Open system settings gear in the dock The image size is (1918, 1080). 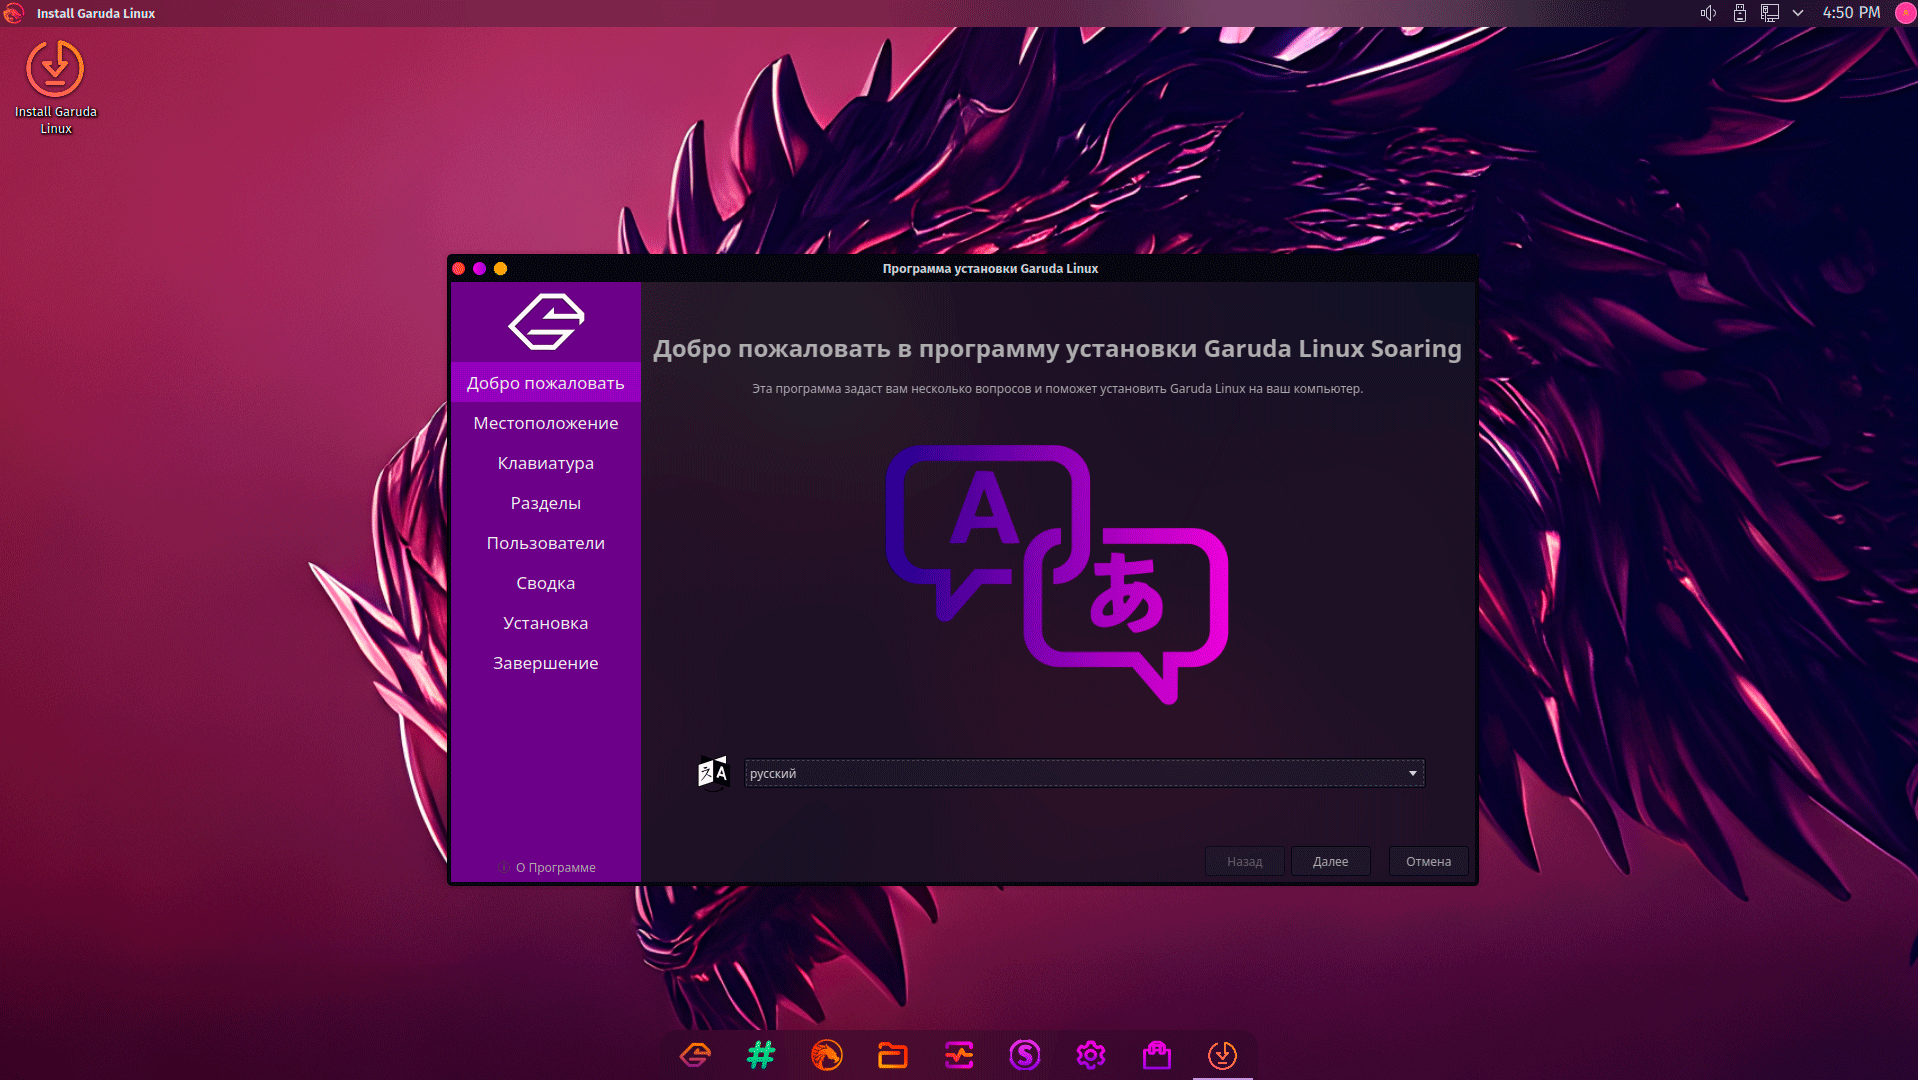coord(1091,1055)
